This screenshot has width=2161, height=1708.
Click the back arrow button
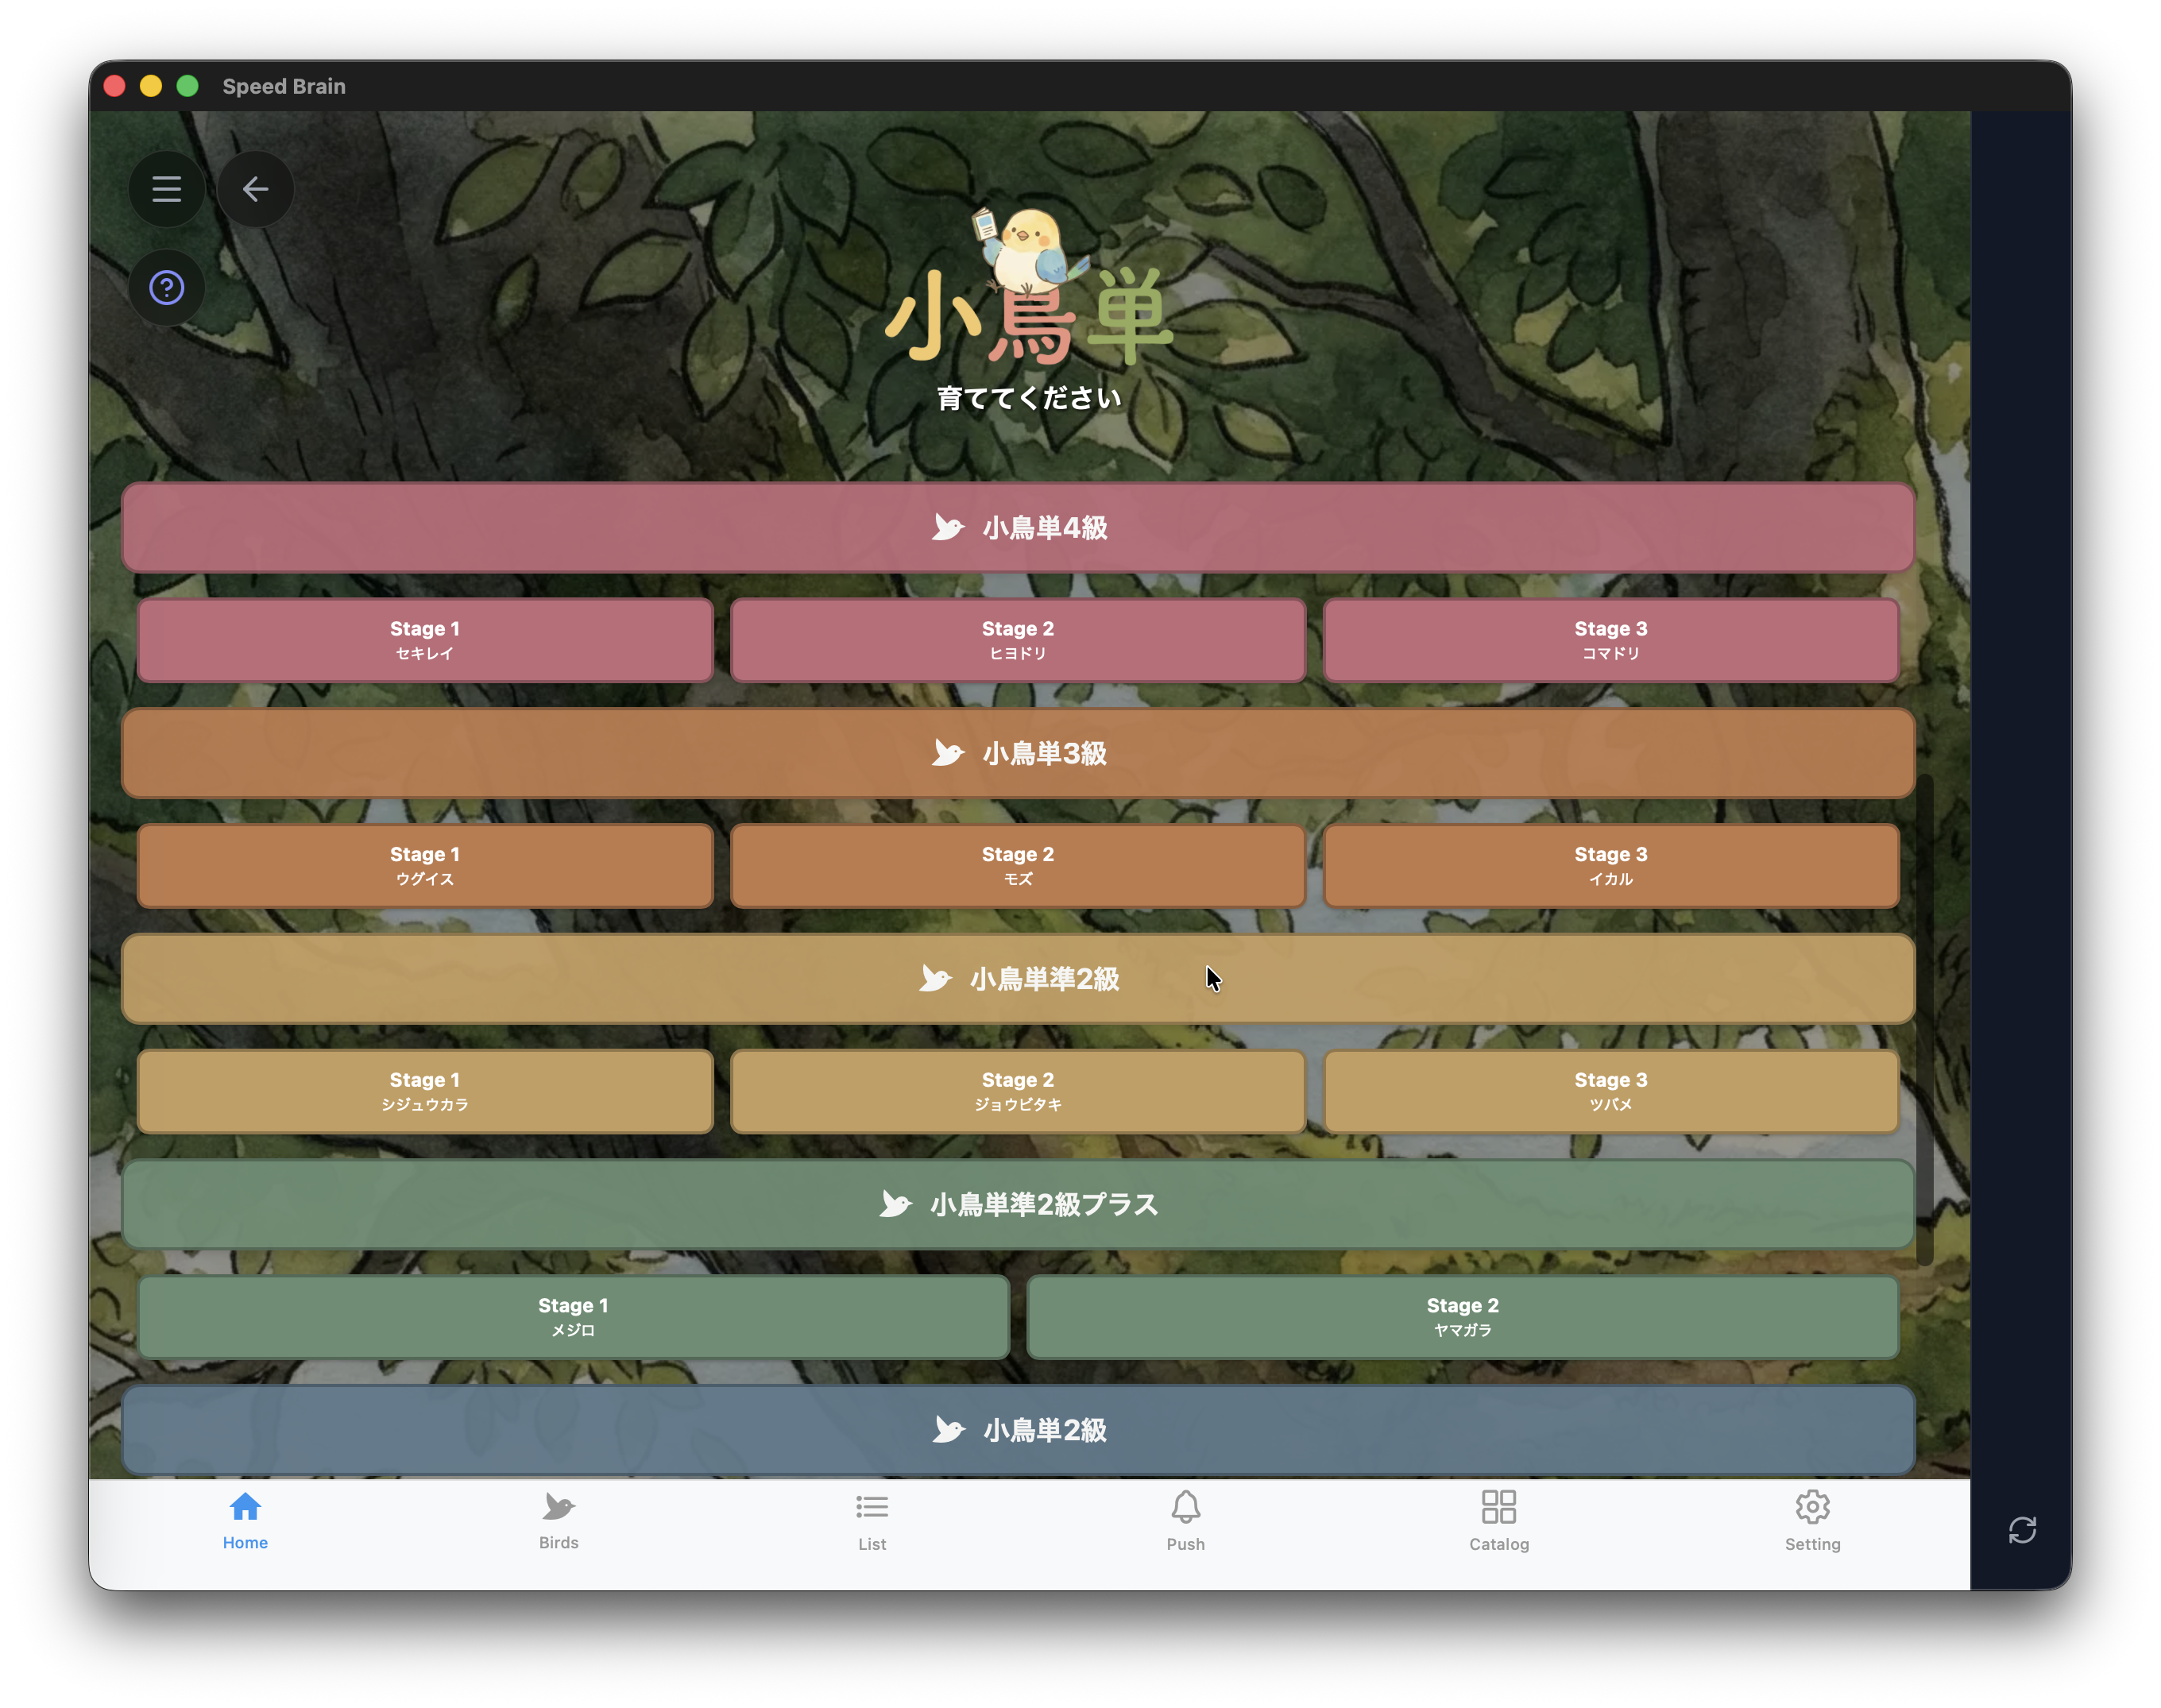pyautogui.click(x=255, y=189)
